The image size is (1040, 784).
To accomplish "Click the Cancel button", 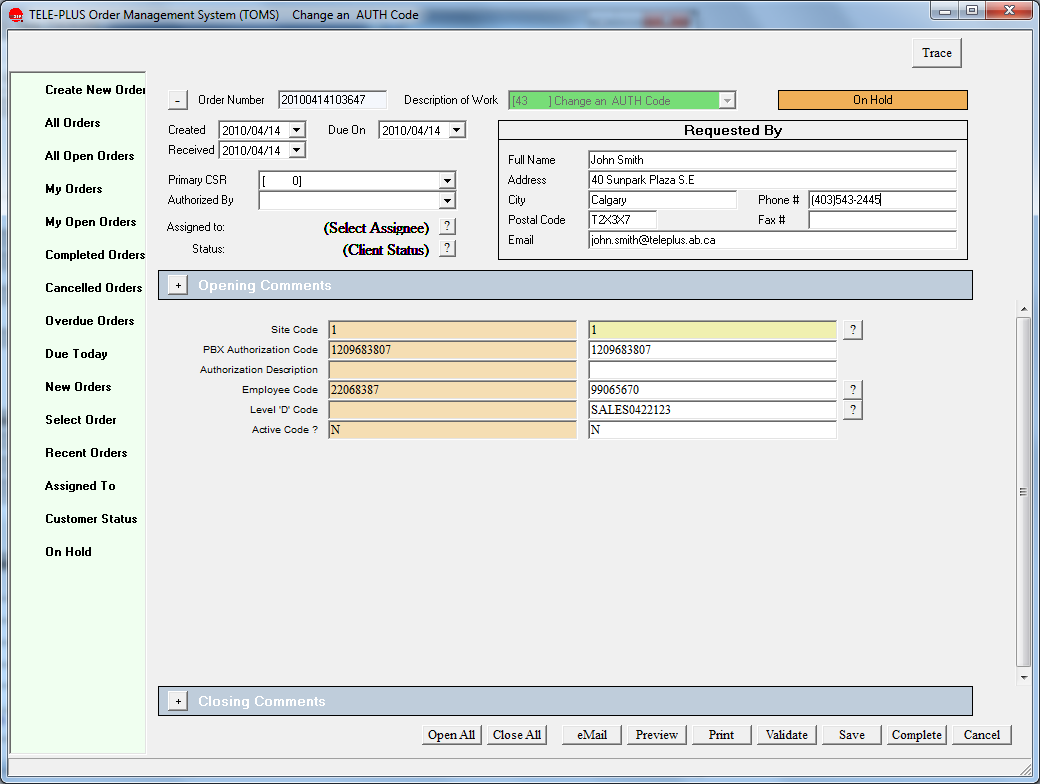I will coord(982,735).
